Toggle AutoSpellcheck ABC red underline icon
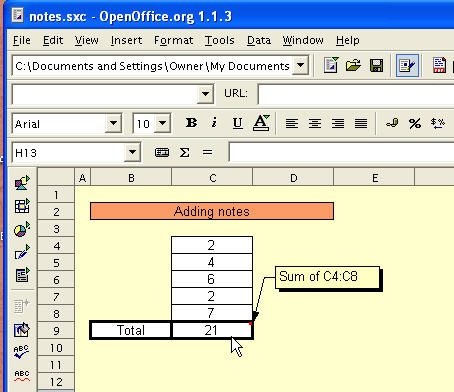The width and height of the screenshot is (454, 392). point(22,375)
